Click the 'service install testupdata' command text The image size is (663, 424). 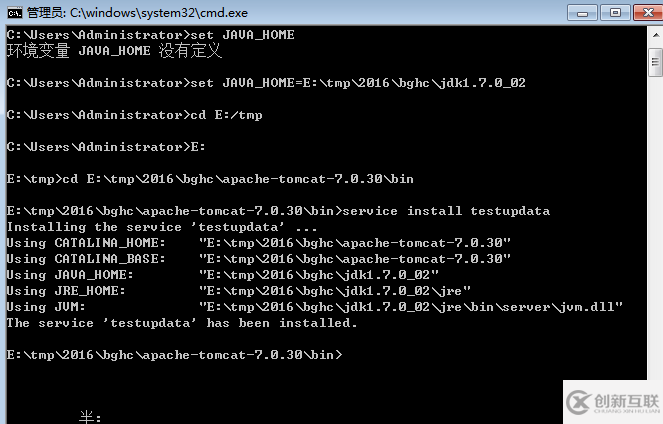pos(446,211)
